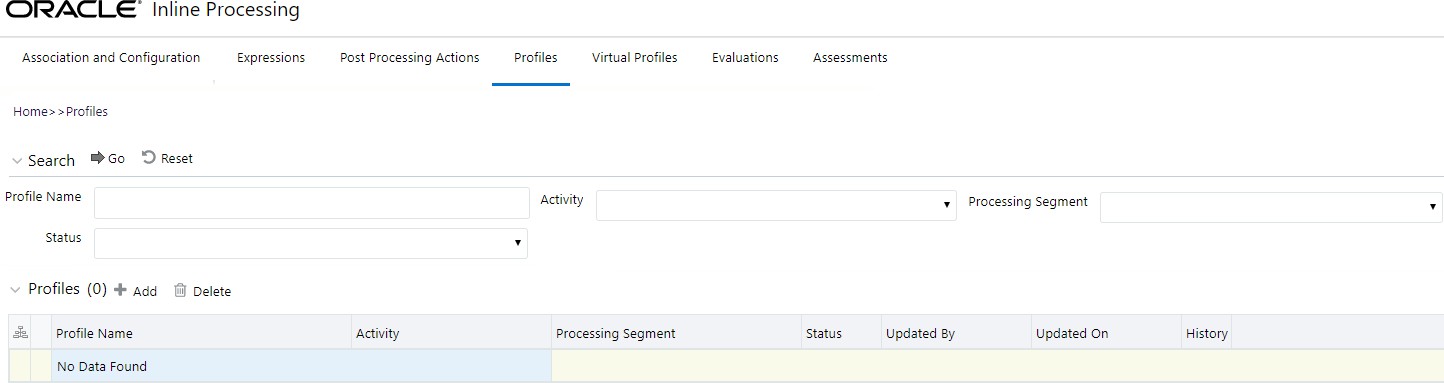The width and height of the screenshot is (1444, 383).
Task: Click the Reset circular arrow icon
Action: [x=149, y=158]
